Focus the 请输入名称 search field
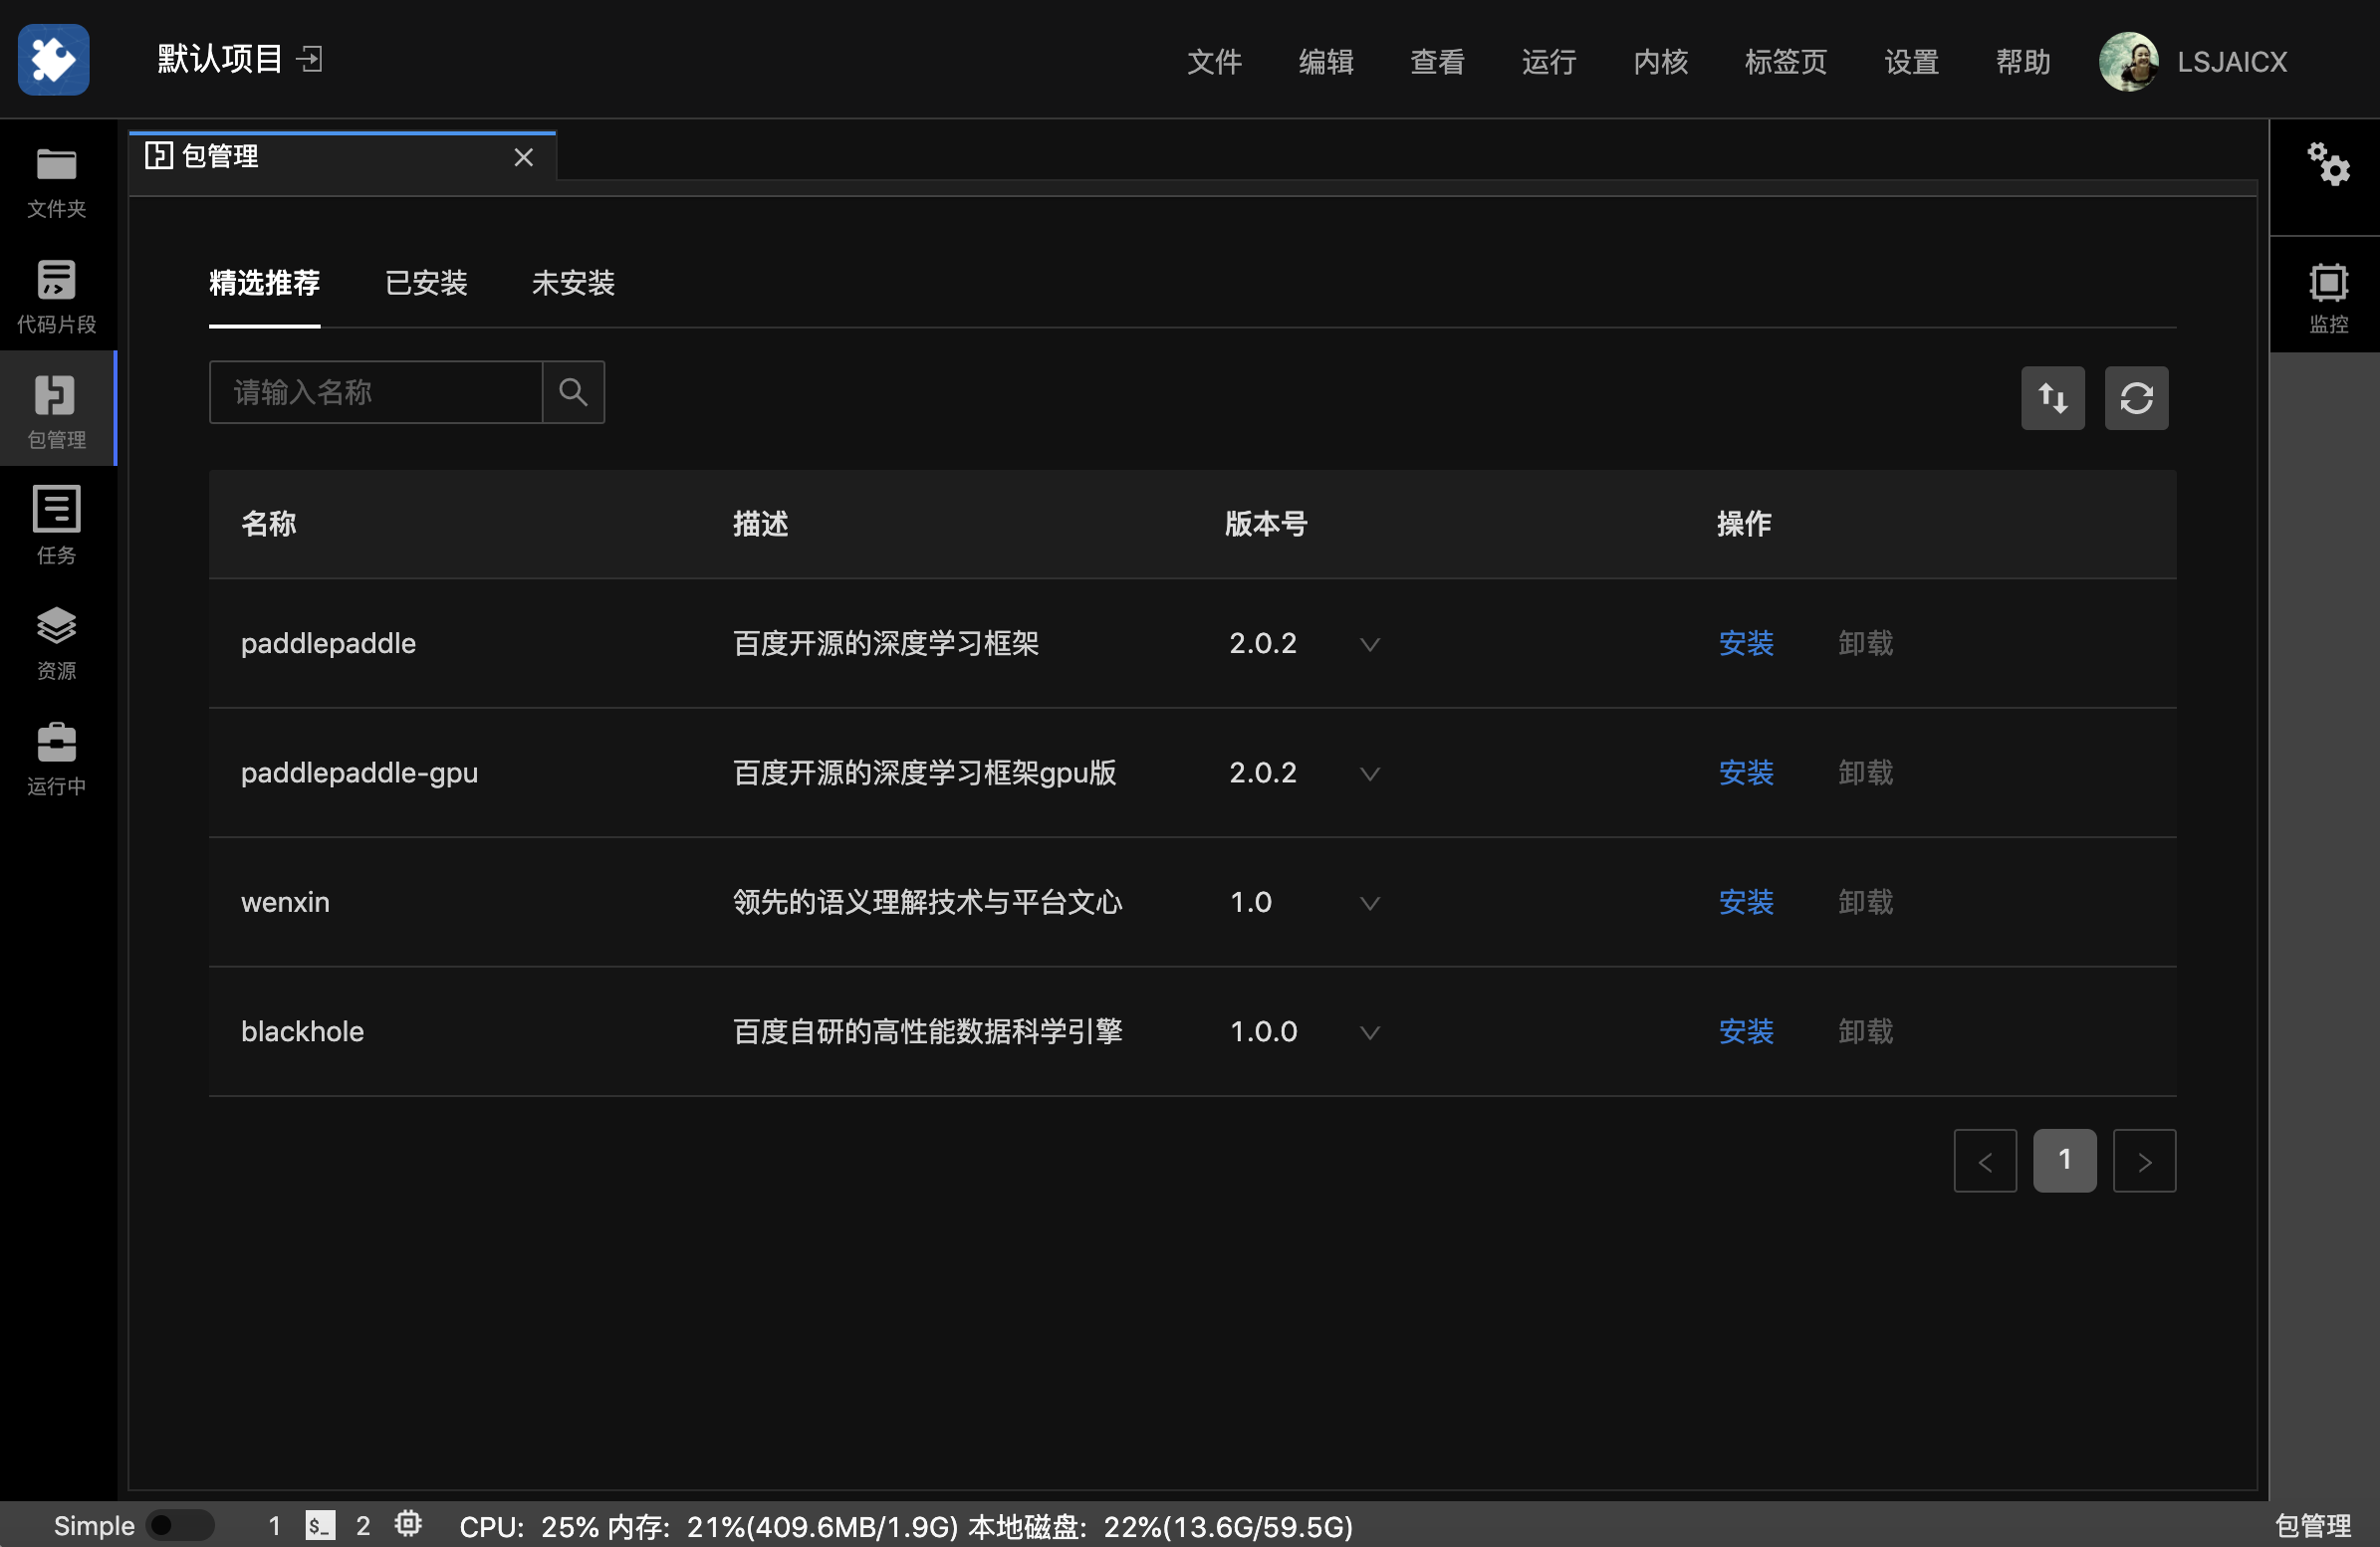The height and width of the screenshot is (1547, 2380). click(376, 392)
